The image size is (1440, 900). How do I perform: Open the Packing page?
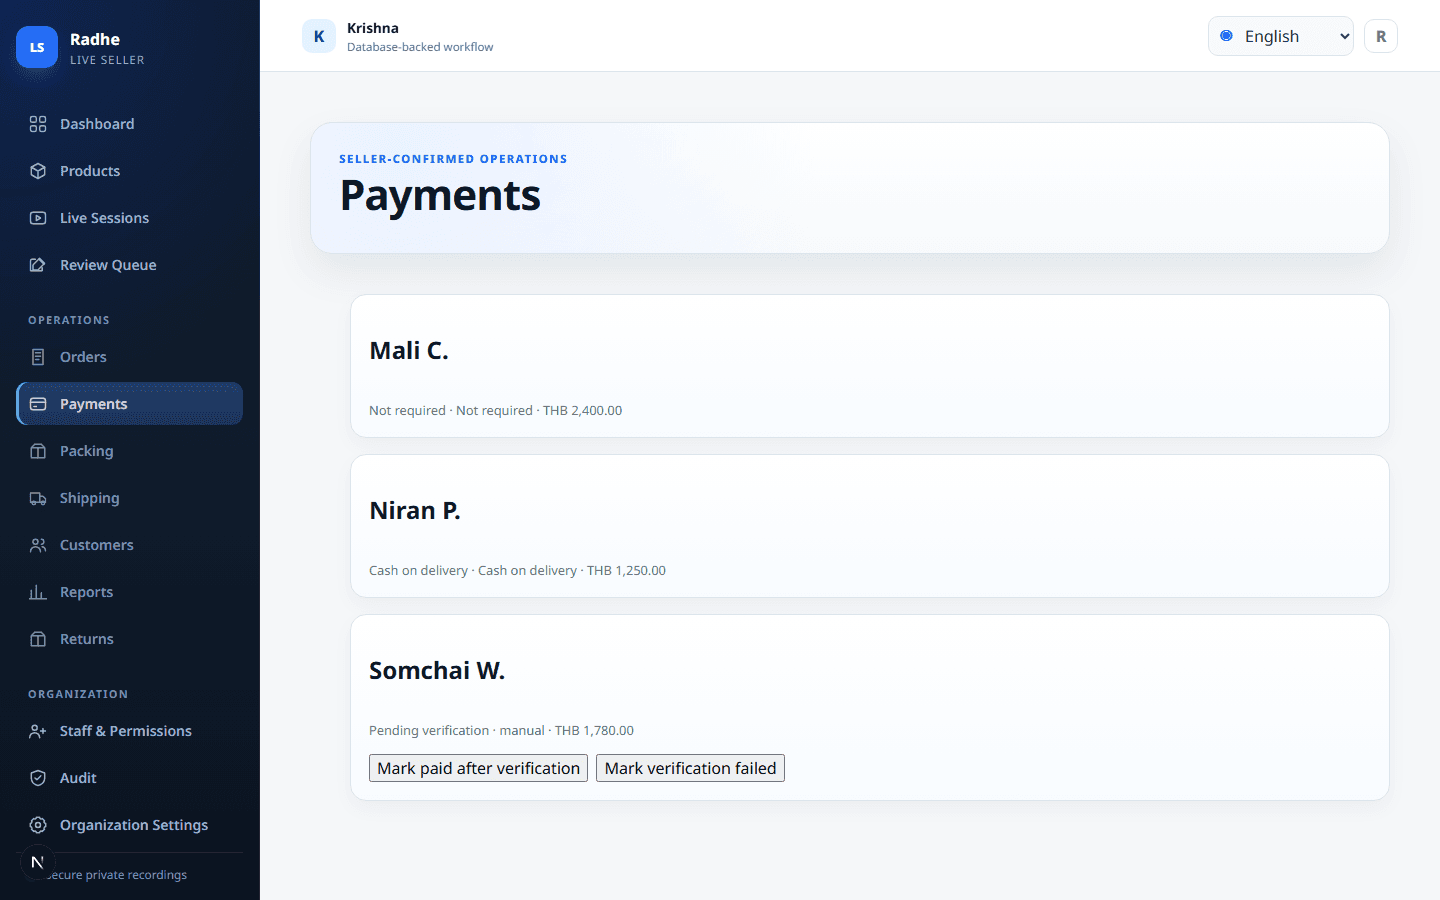pyautogui.click(x=129, y=451)
